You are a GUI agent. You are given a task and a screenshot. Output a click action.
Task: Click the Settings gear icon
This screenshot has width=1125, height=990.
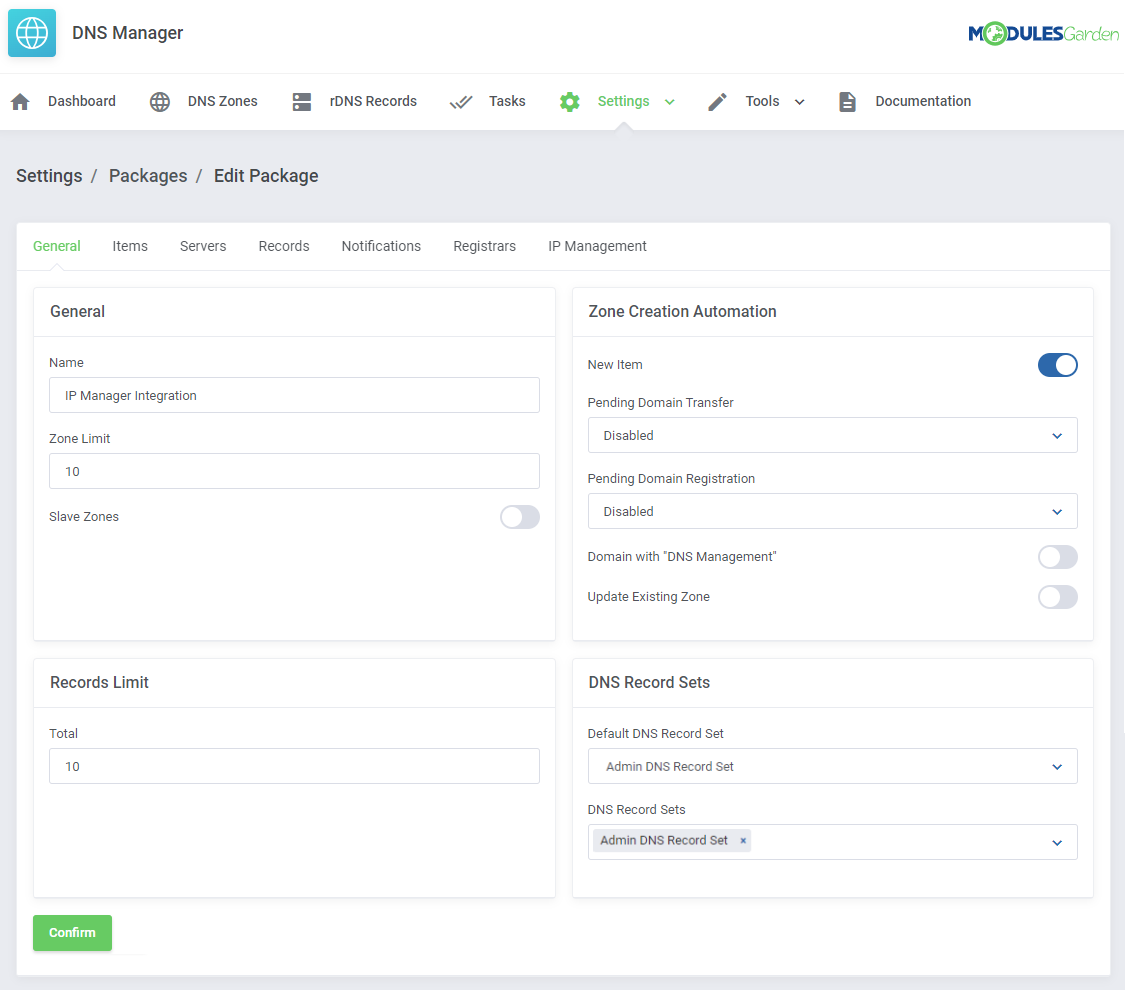click(x=570, y=102)
